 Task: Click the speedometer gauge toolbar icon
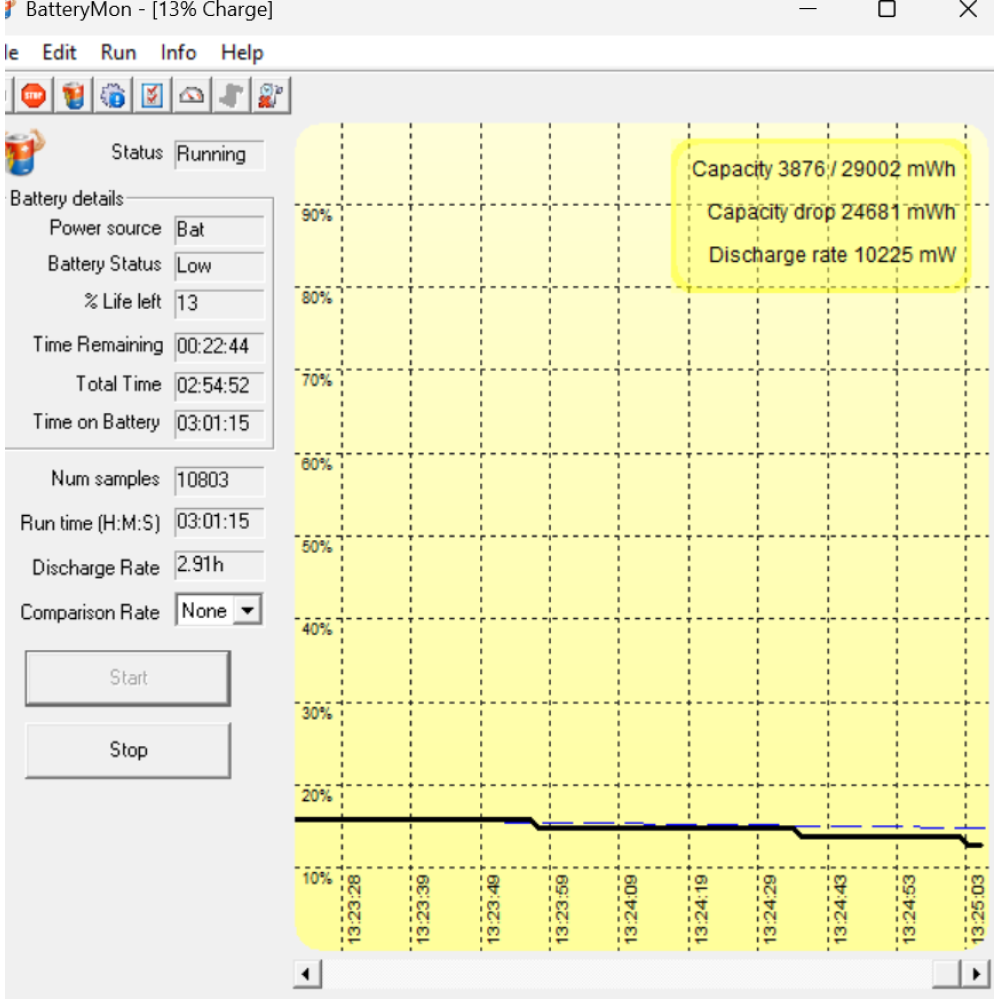(x=192, y=96)
